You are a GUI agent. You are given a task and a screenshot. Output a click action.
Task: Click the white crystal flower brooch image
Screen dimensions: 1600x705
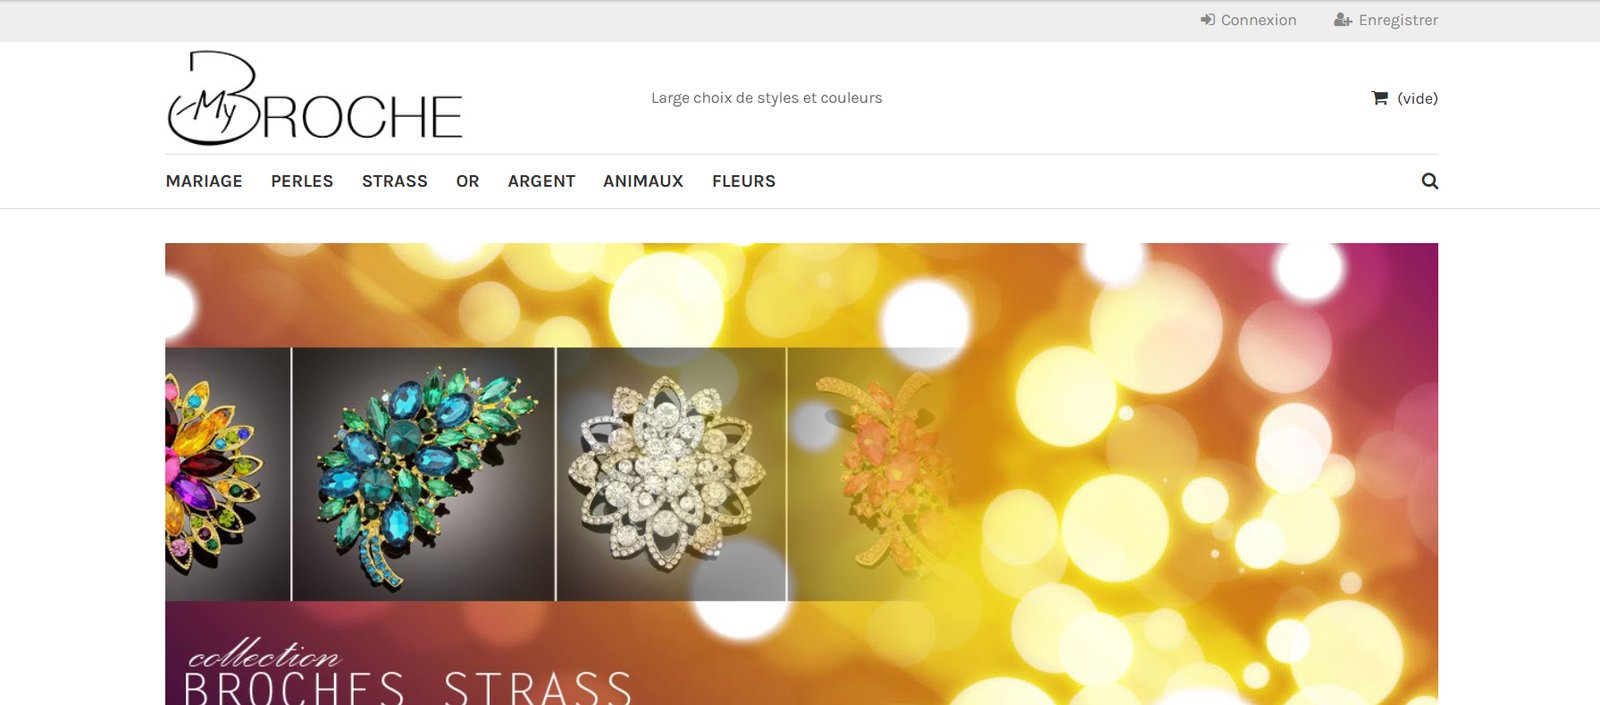click(x=671, y=474)
